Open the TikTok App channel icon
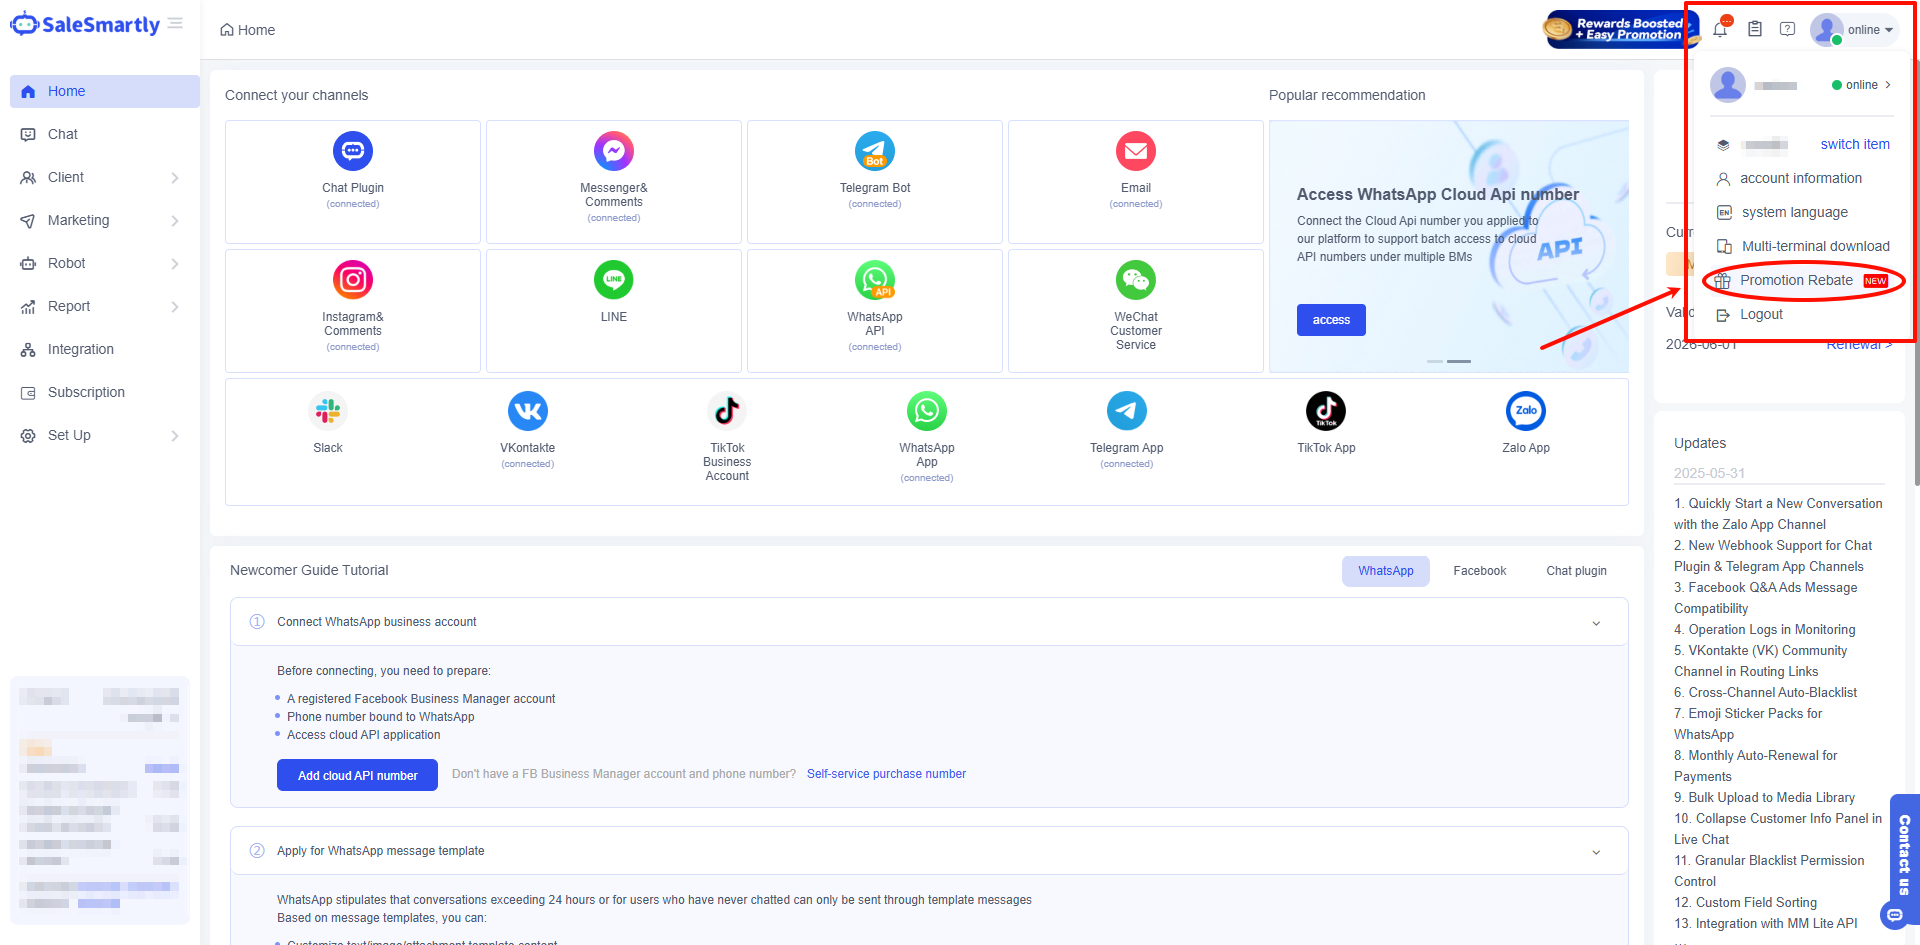The width and height of the screenshot is (1920, 945). [x=1326, y=411]
